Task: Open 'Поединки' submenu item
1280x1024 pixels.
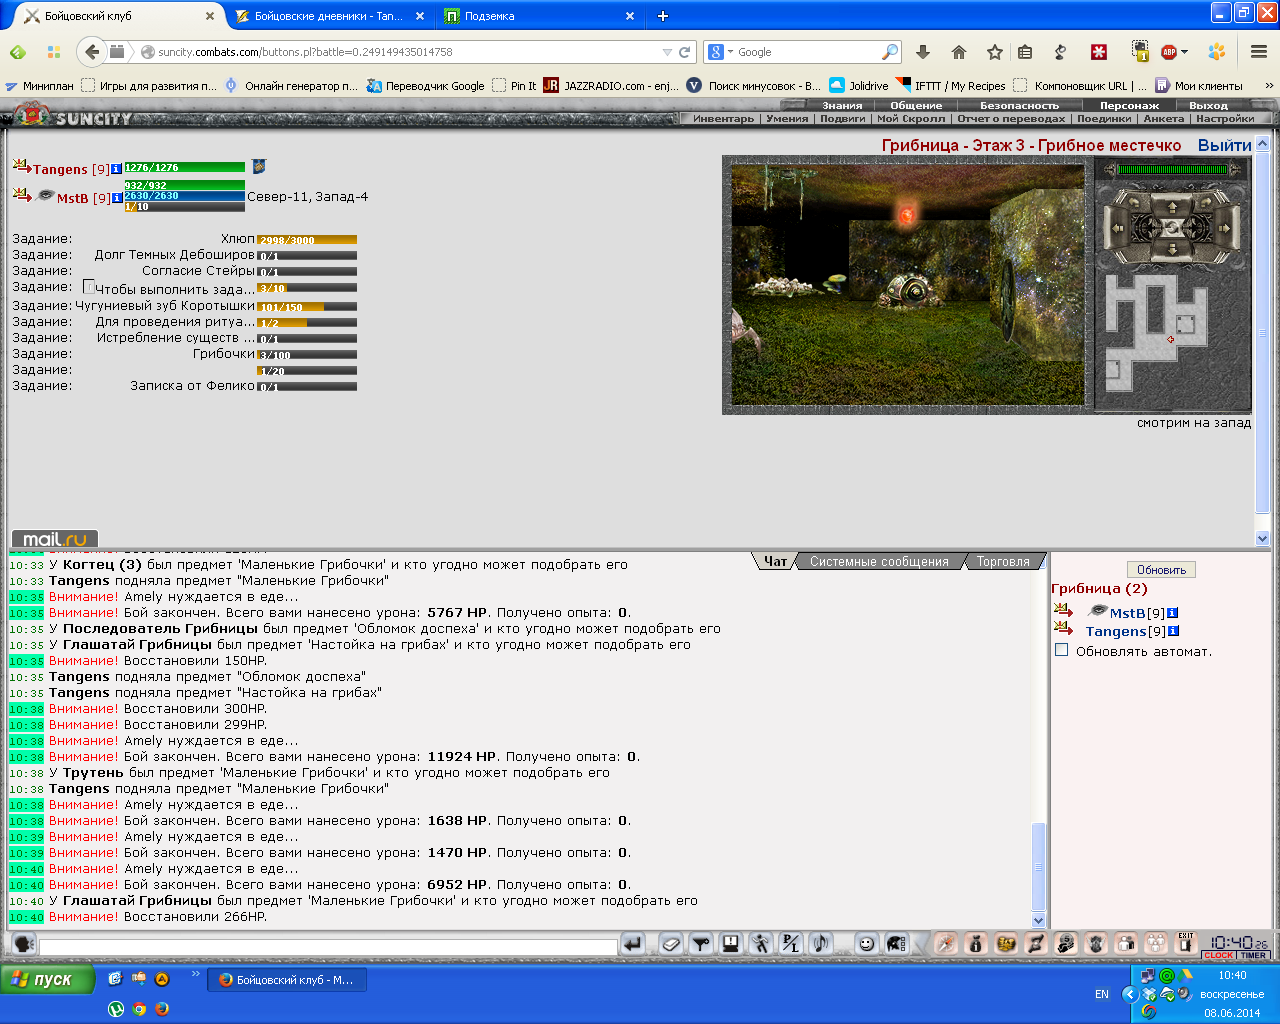Action: coord(1104,118)
